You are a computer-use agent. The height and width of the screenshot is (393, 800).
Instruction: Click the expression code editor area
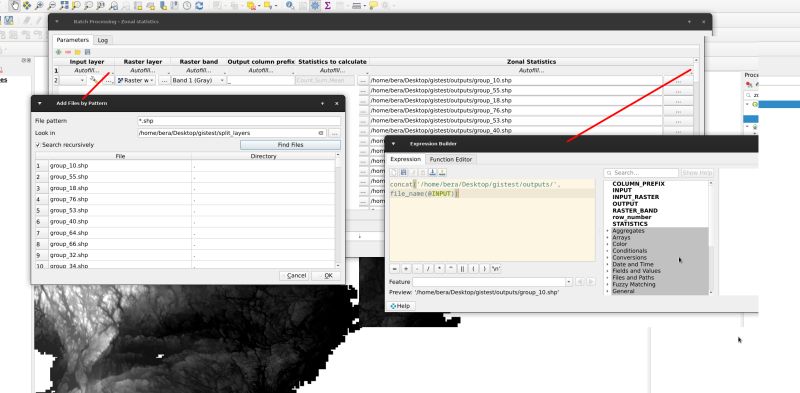click(x=492, y=219)
